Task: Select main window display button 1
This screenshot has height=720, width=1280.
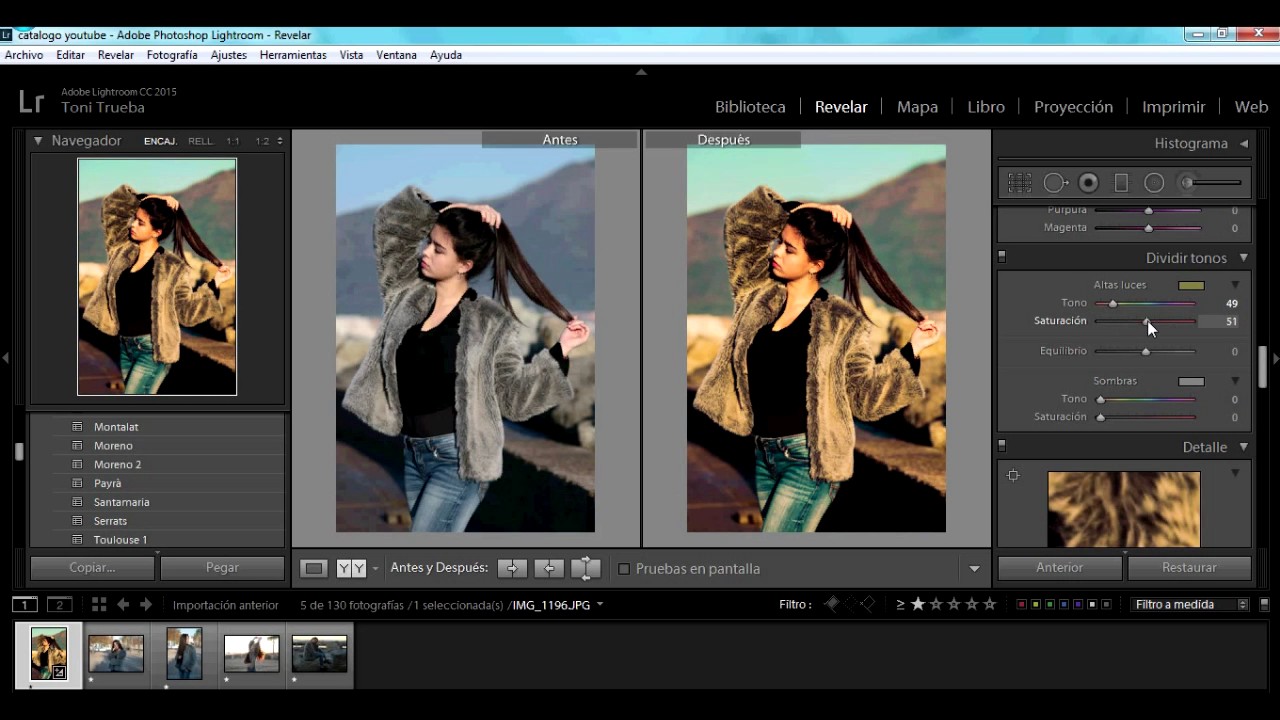Action: (x=25, y=604)
